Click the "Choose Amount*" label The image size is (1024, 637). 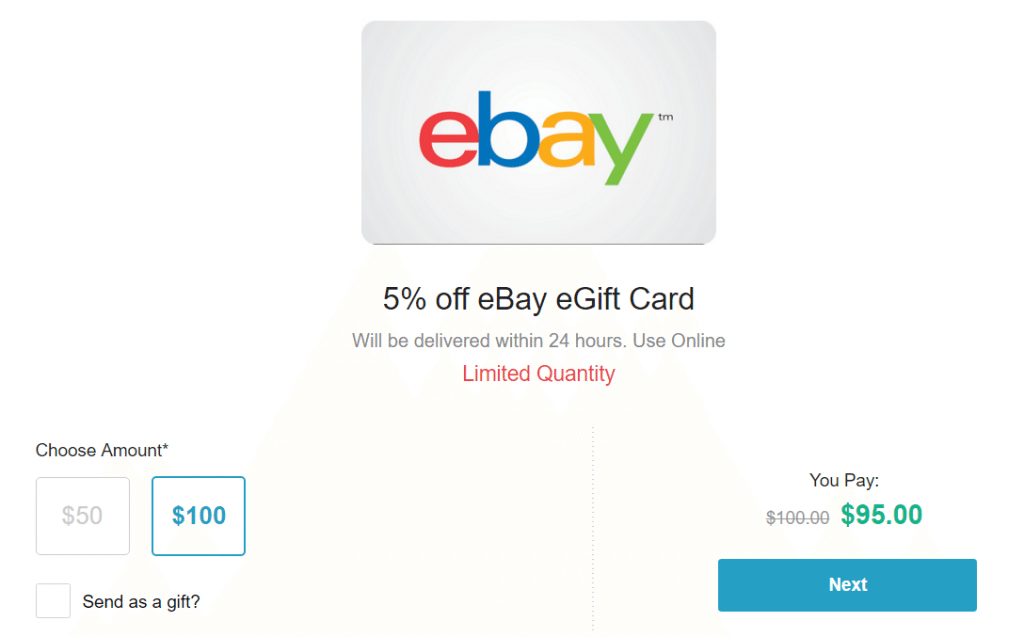point(102,450)
